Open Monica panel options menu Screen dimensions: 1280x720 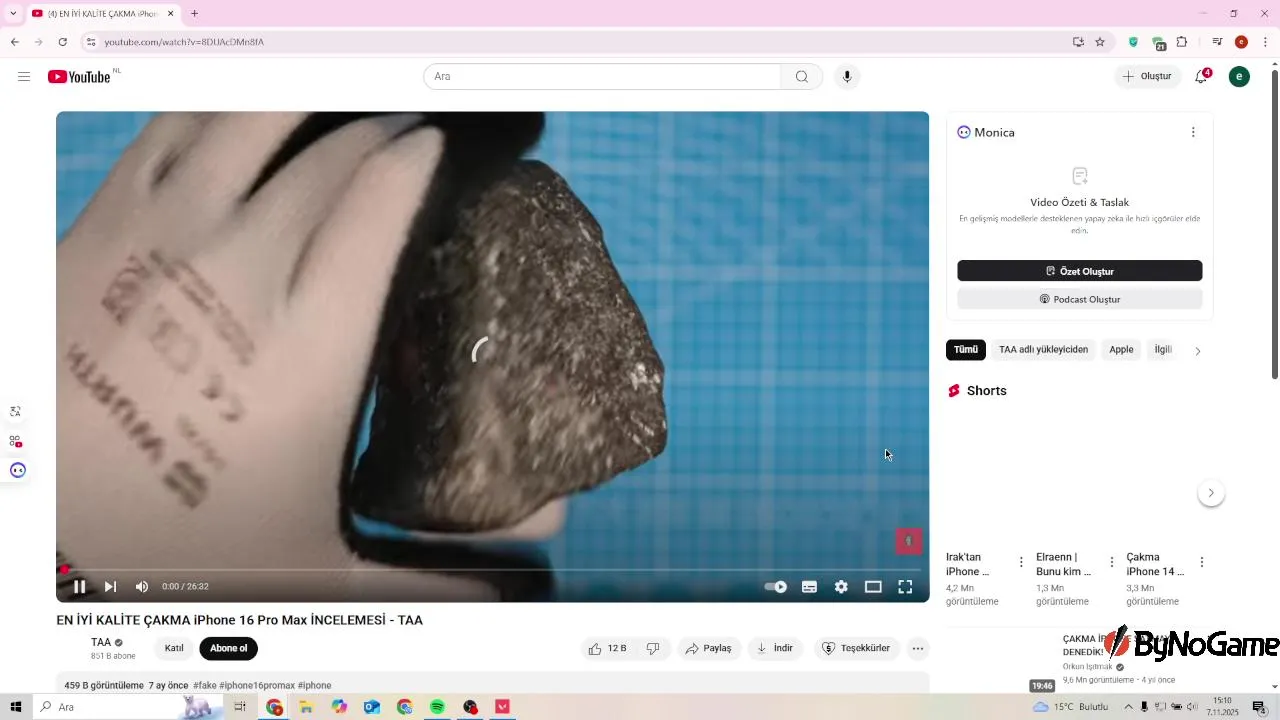(1193, 132)
